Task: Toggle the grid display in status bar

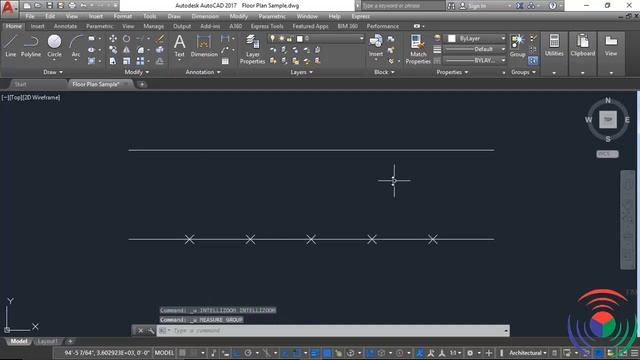Action: 183,353
